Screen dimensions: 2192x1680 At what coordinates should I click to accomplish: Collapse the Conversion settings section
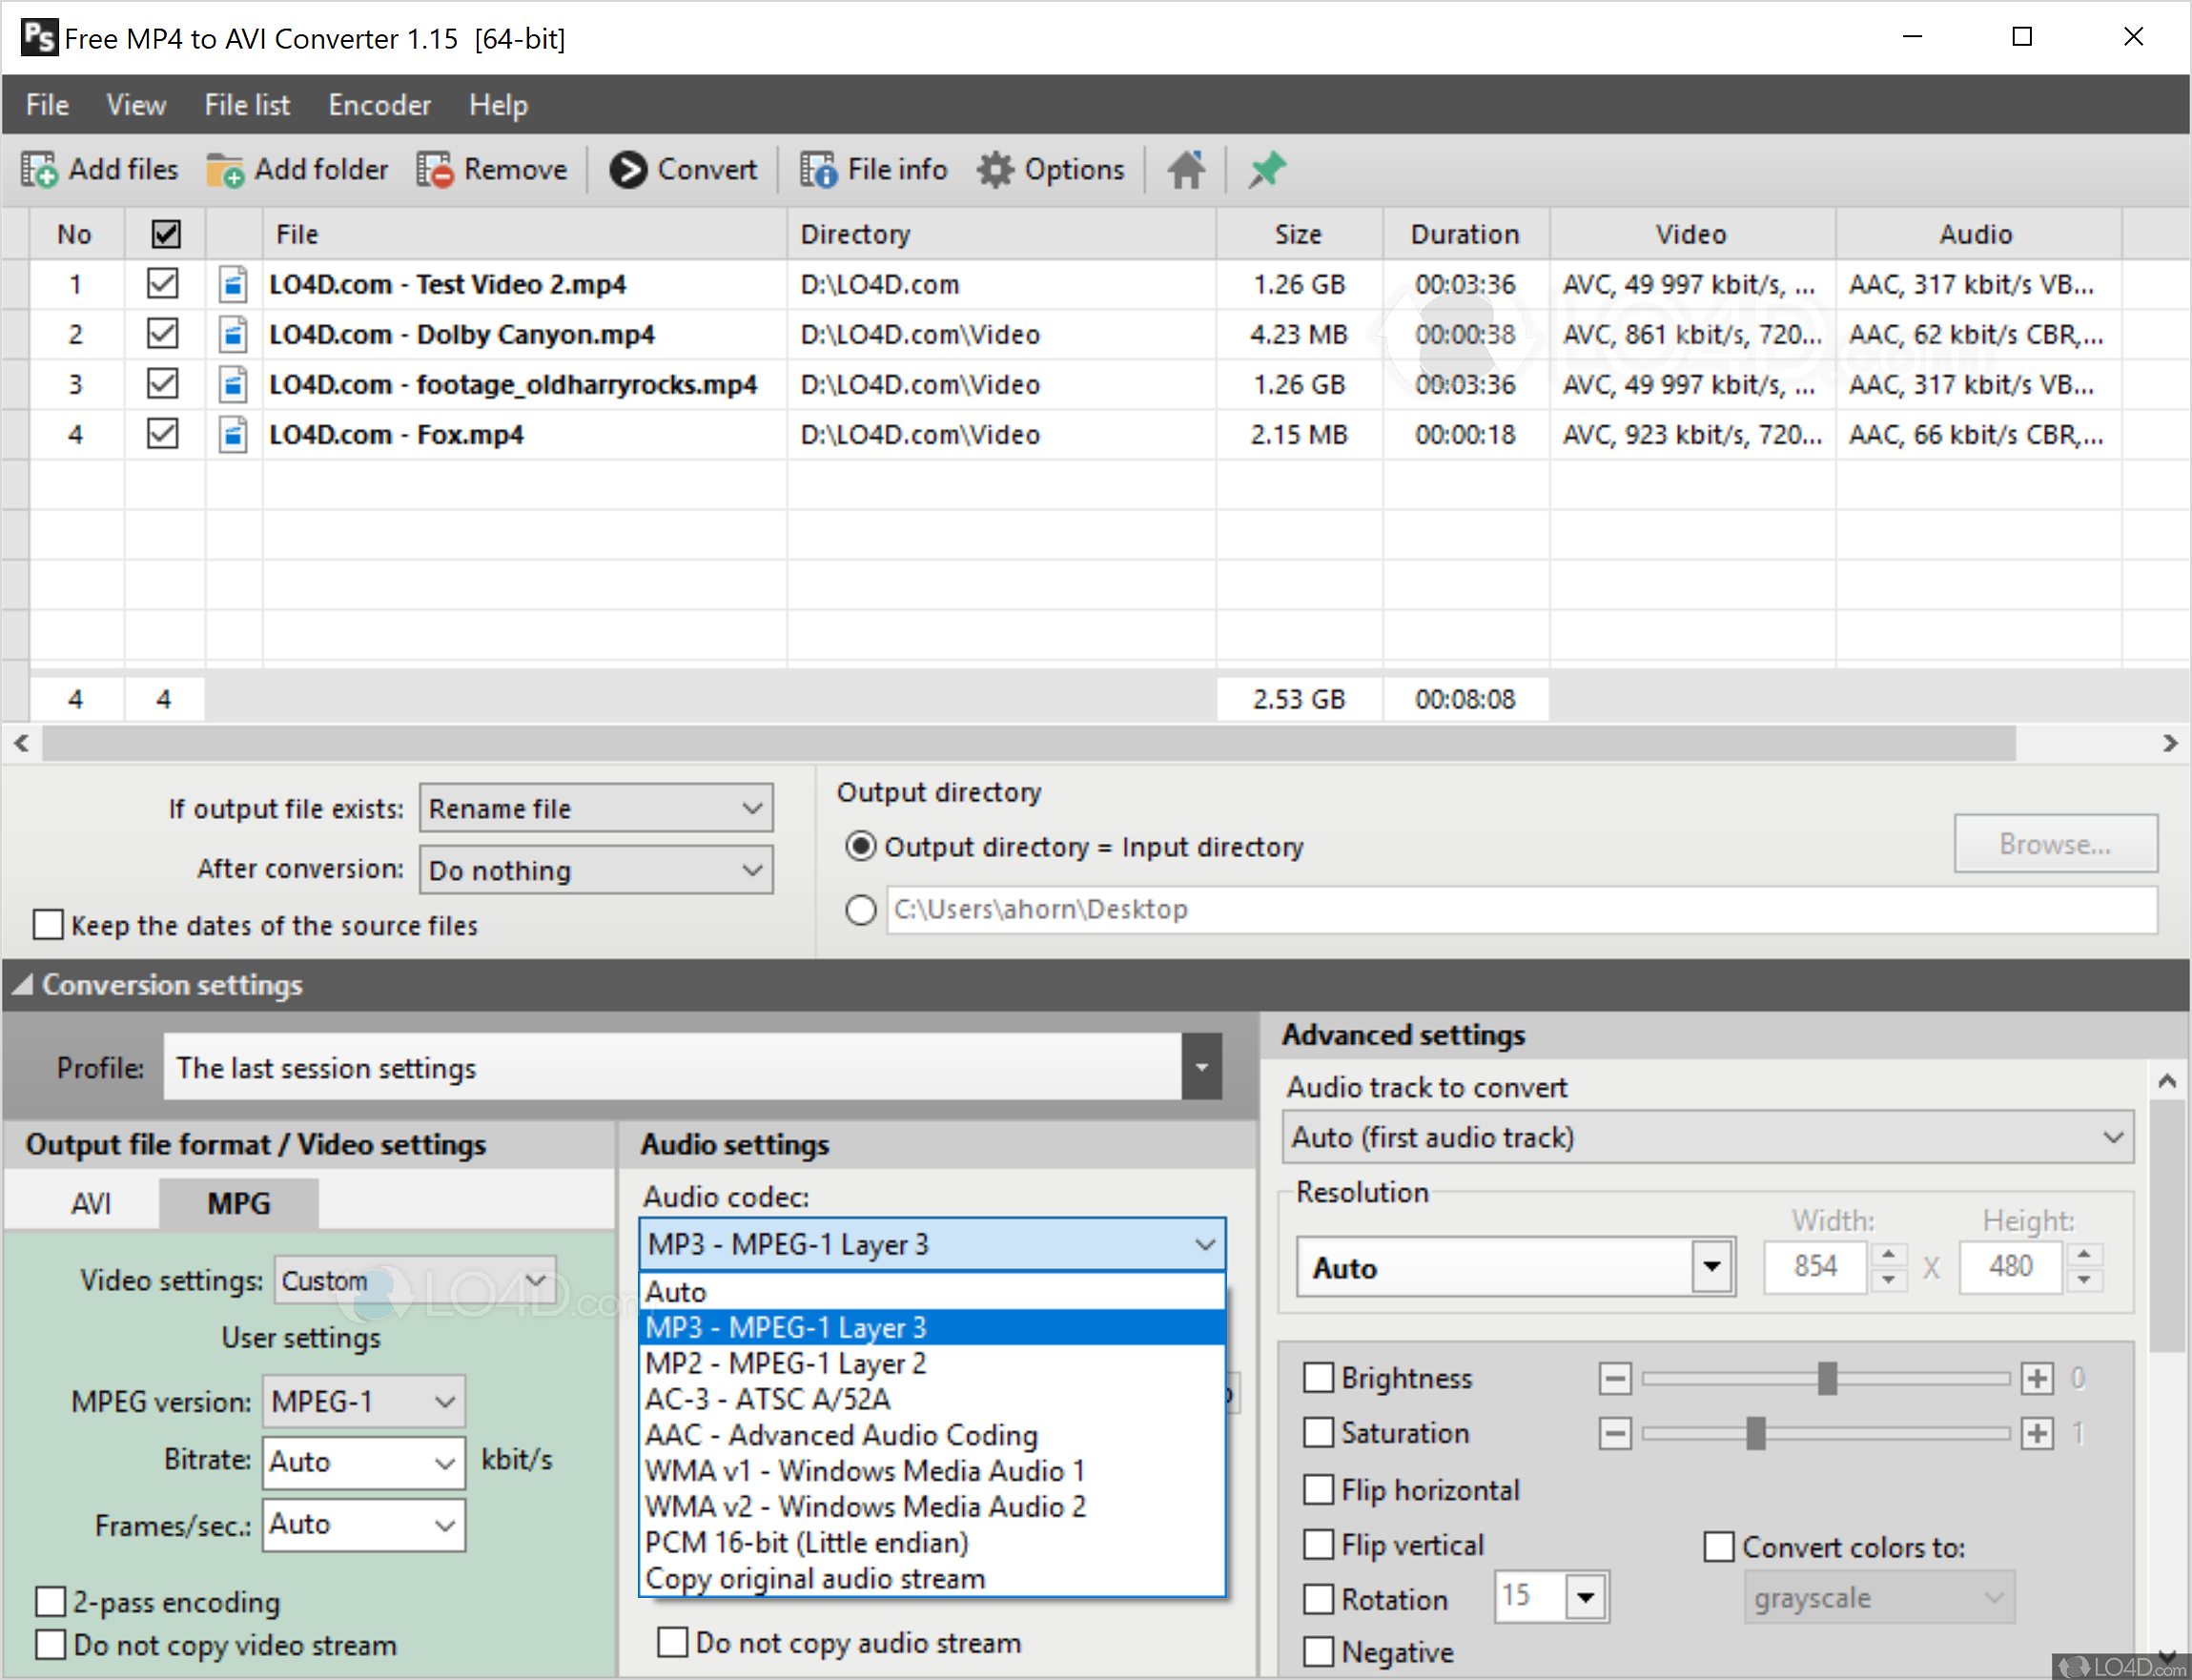[x=22, y=985]
